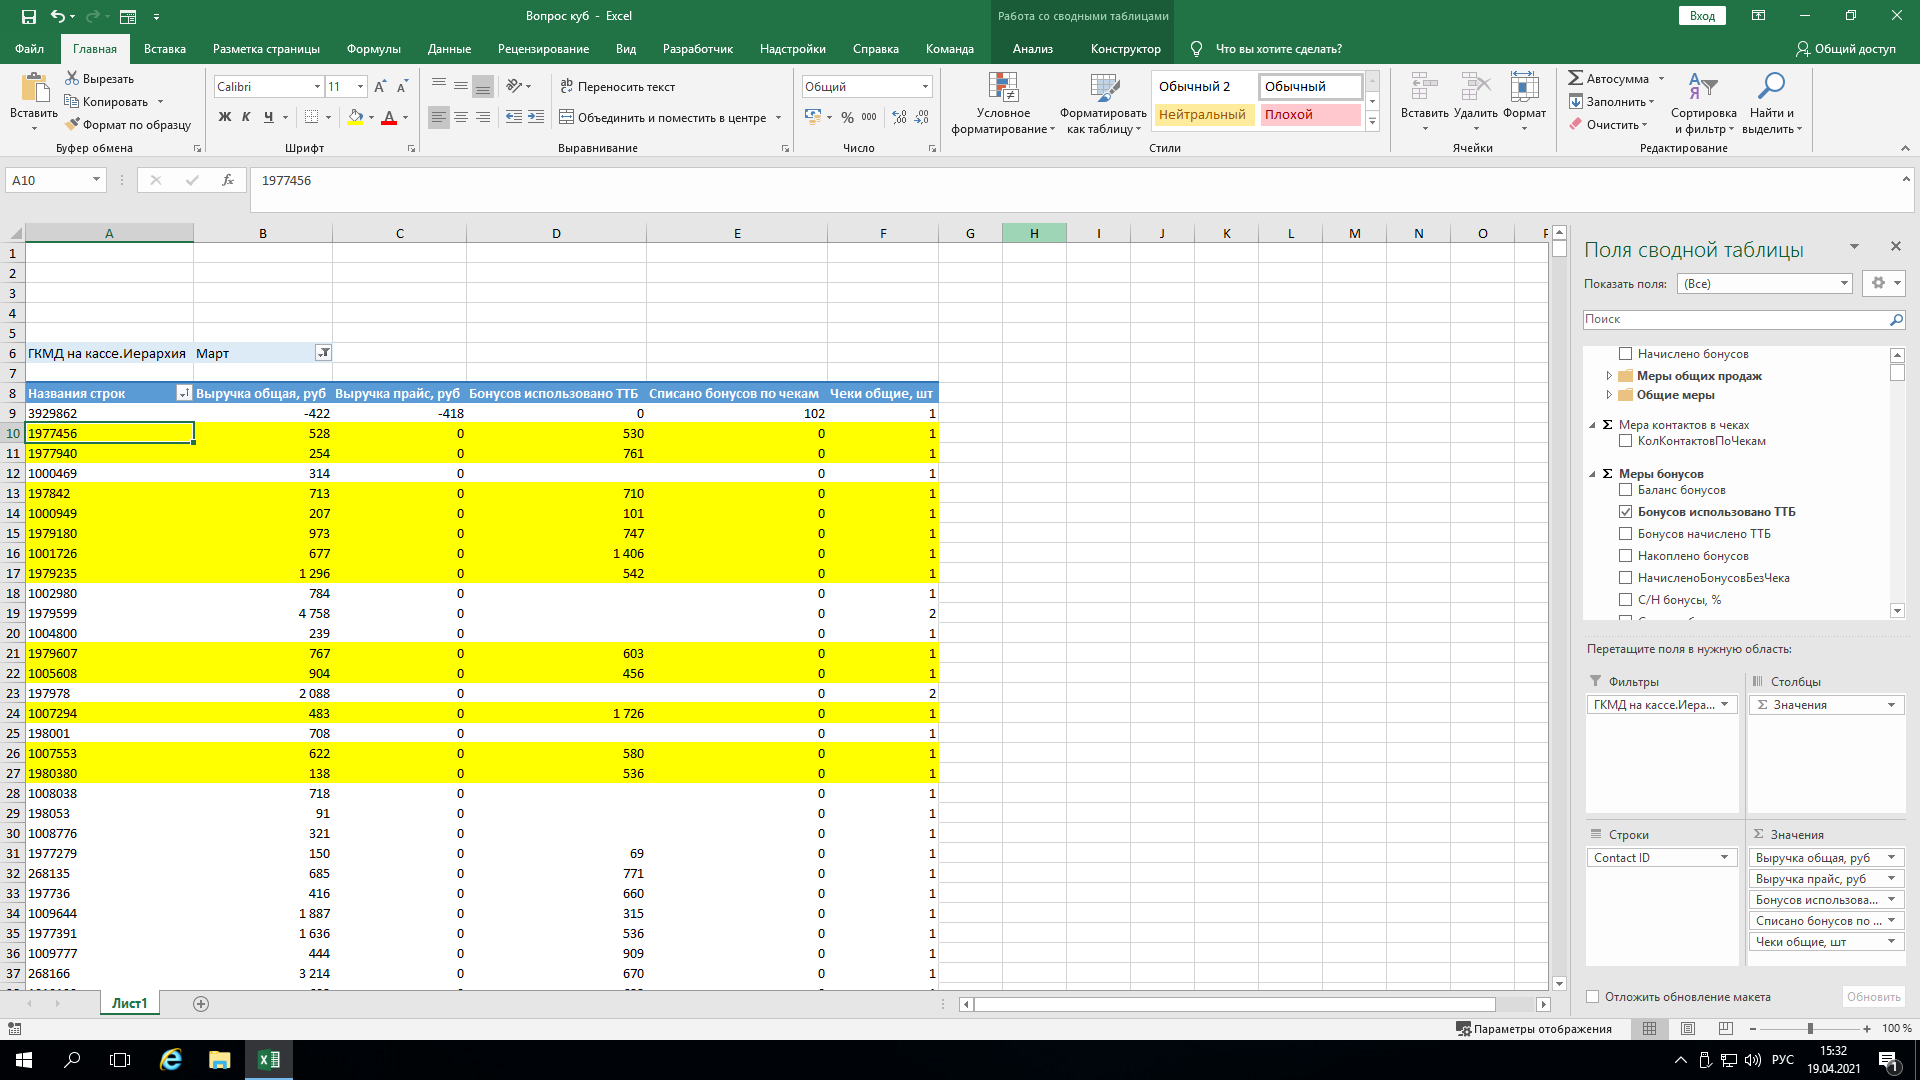Click the Format Painter brush icon
1920x1080 pixels.
(73, 125)
